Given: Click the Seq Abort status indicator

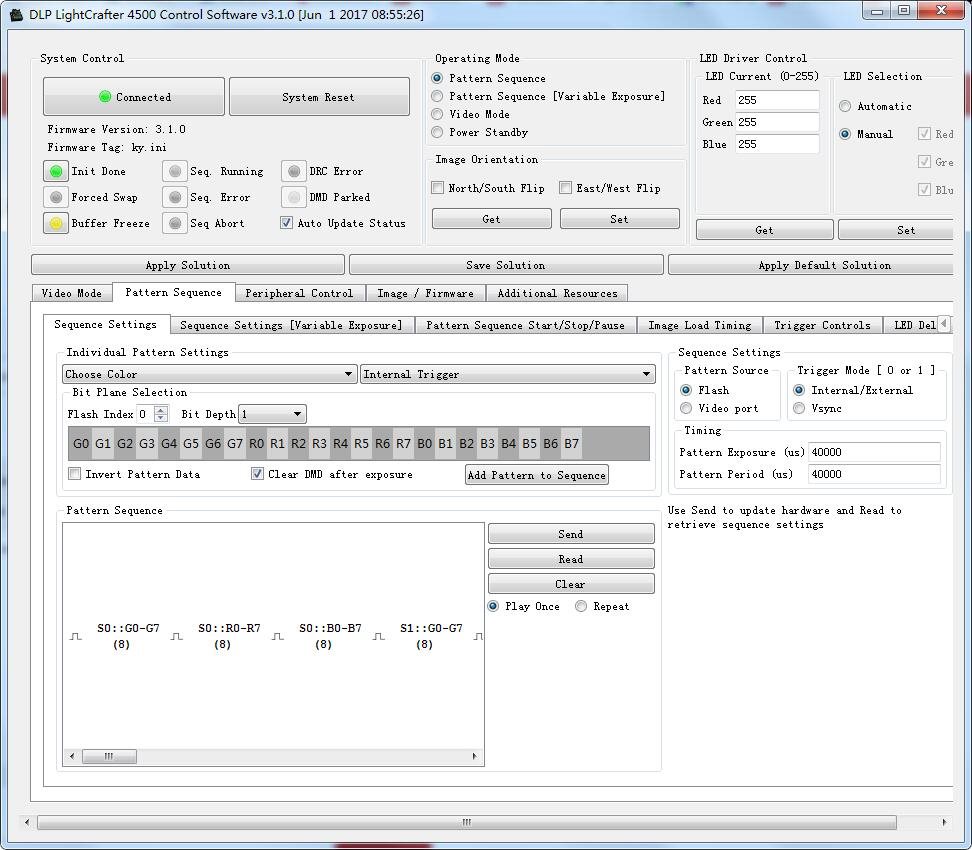Looking at the screenshot, I should 175,223.
